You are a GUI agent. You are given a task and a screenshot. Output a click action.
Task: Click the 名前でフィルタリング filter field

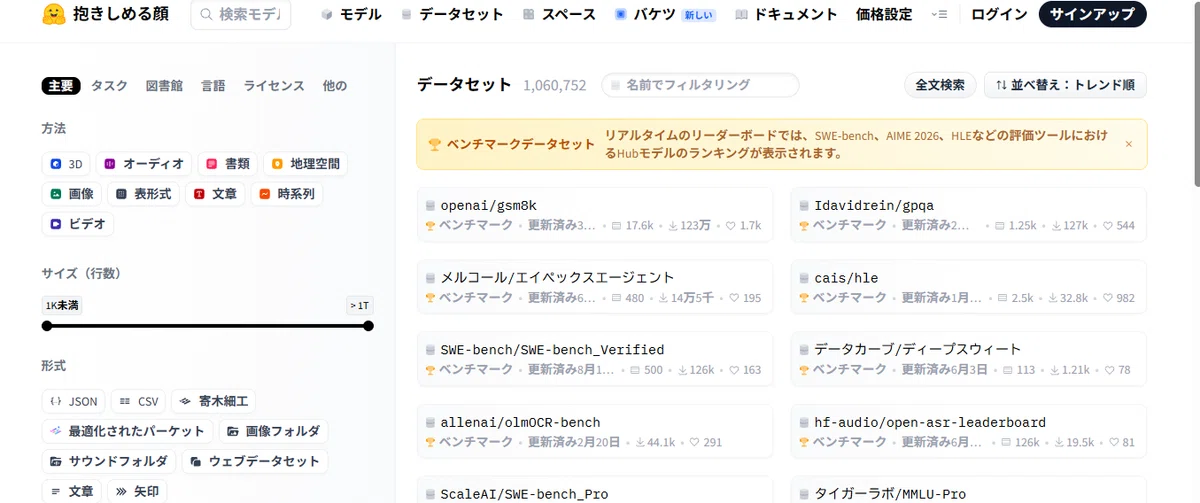(x=700, y=85)
